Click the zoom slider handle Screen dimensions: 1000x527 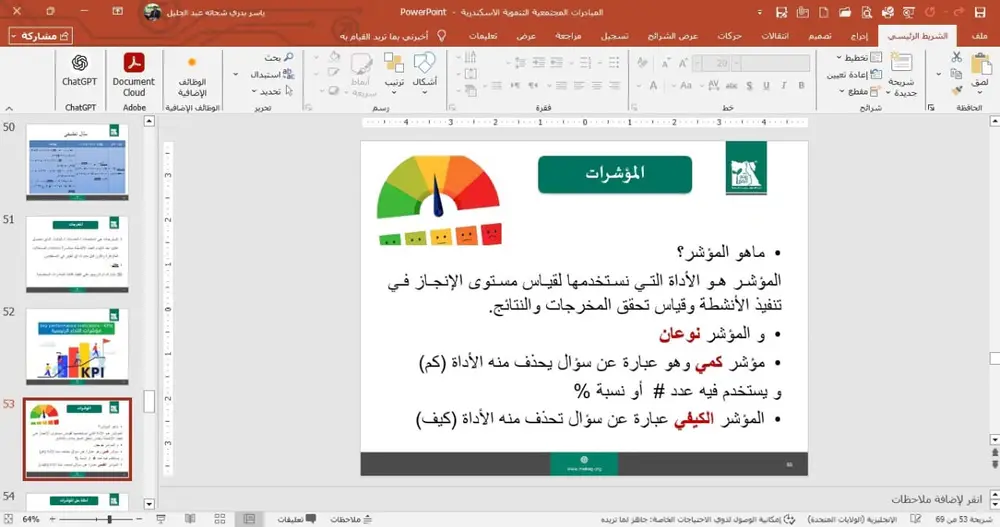tap(110, 519)
